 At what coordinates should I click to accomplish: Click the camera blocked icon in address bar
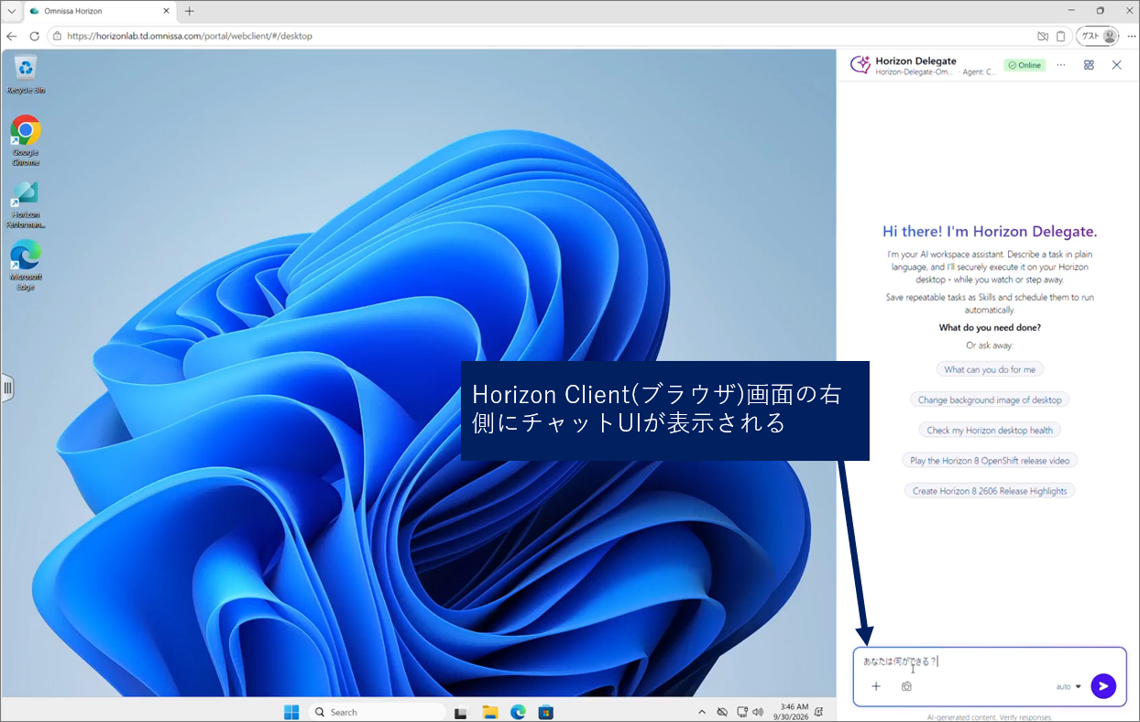pyautogui.click(x=1043, y=36)
